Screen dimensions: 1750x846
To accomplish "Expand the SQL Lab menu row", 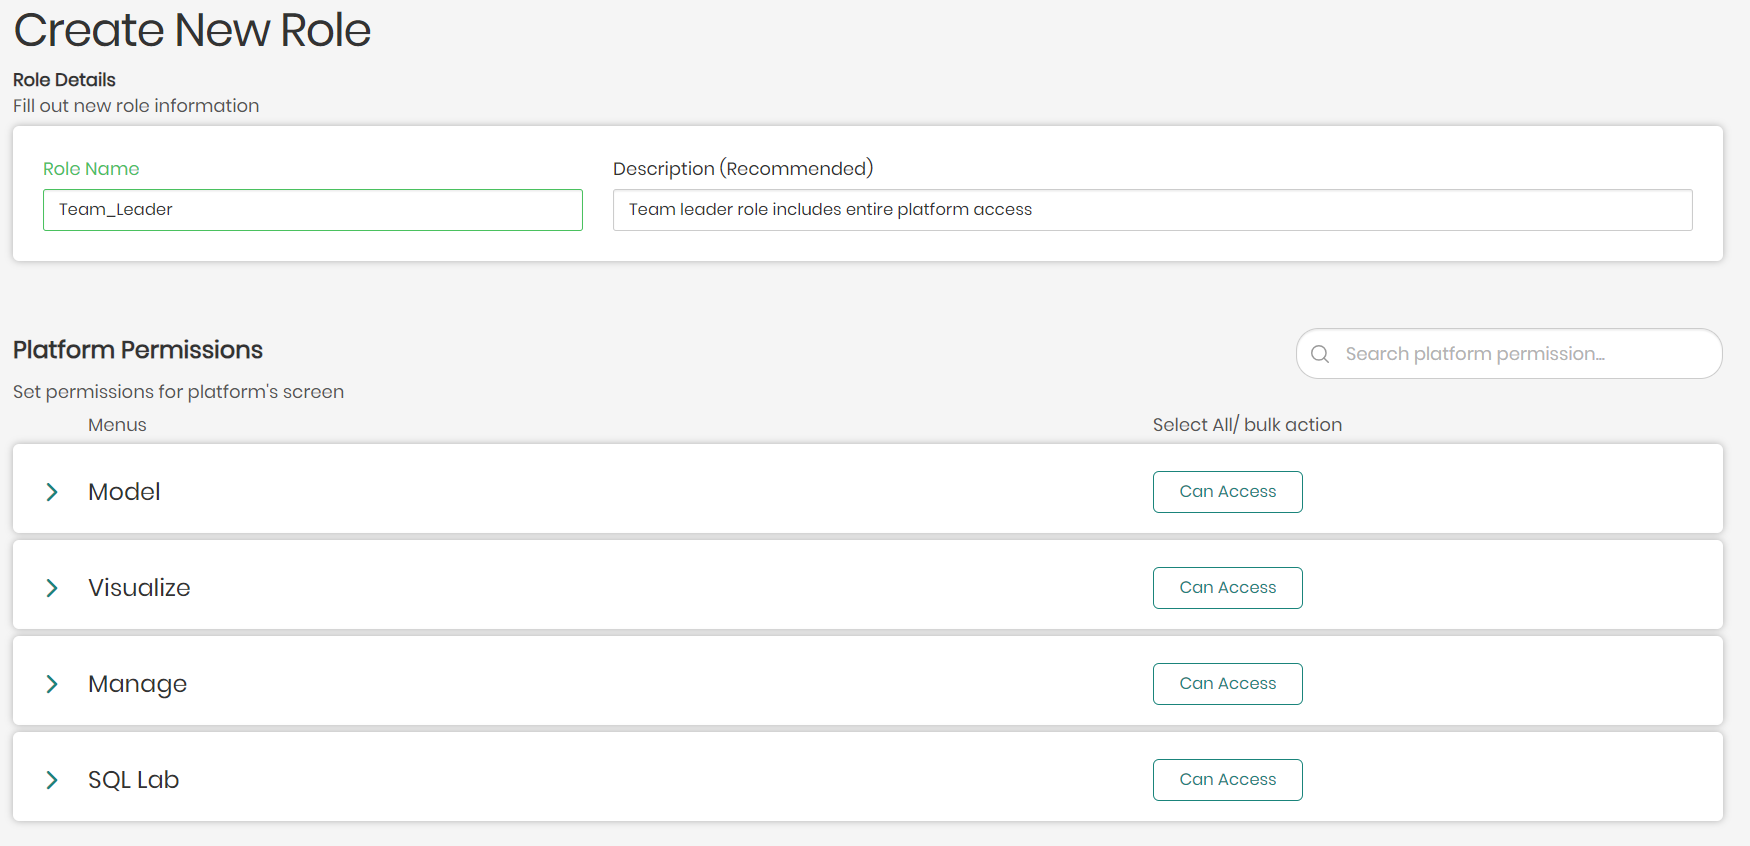I will point(52,780).
